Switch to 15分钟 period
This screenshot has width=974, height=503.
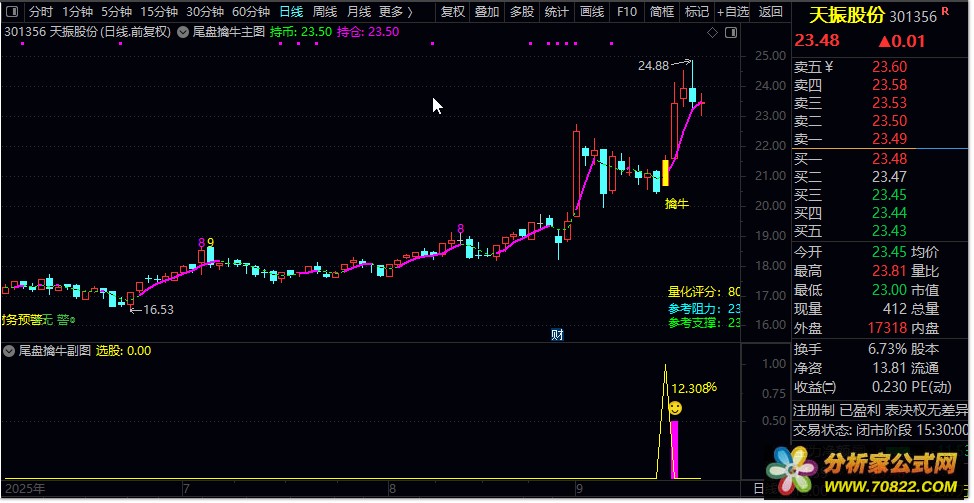point(159,11)
